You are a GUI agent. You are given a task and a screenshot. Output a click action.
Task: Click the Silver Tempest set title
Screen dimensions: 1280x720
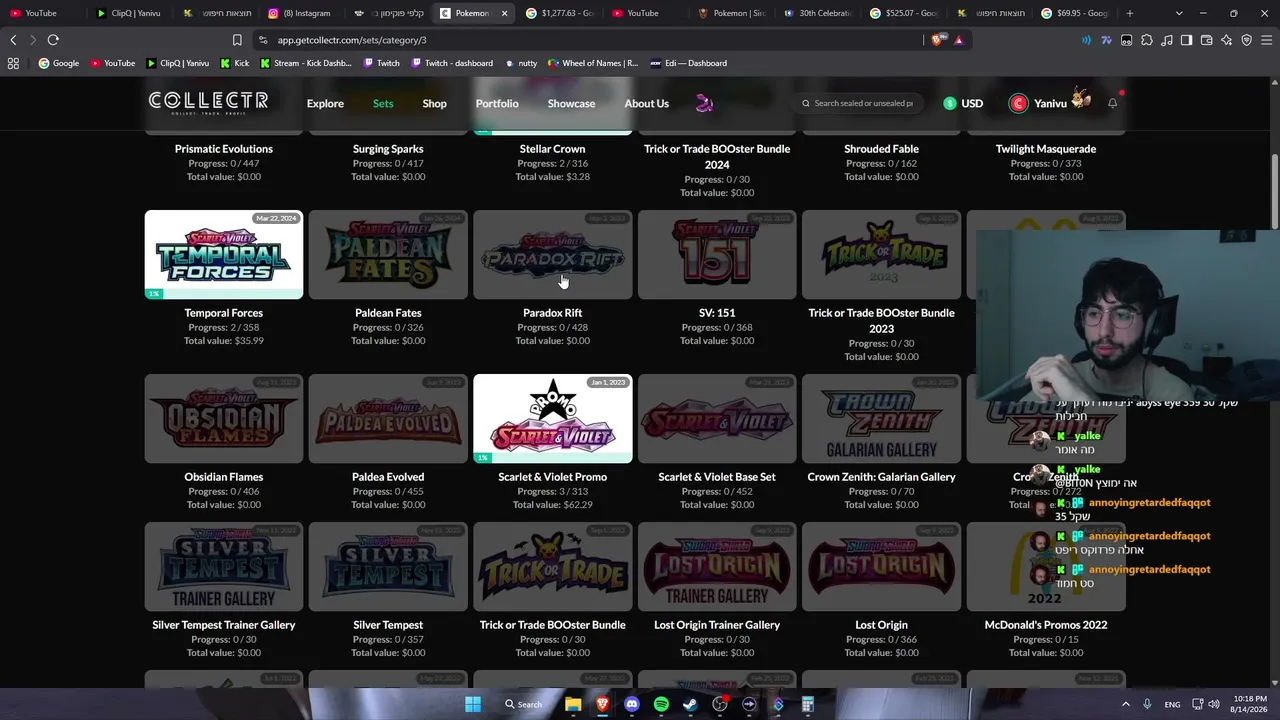tap(388, 625)
